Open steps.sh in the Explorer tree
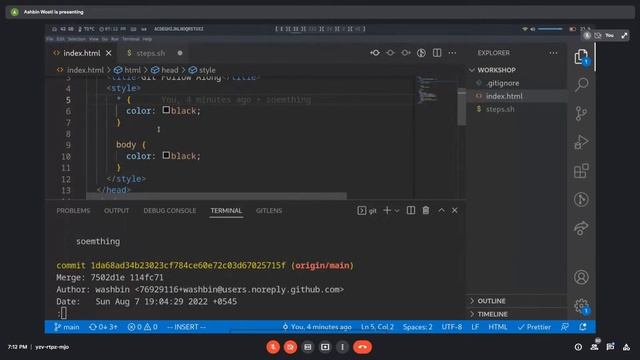Viewport: 640px width, 360px height. tap(500, 109)
